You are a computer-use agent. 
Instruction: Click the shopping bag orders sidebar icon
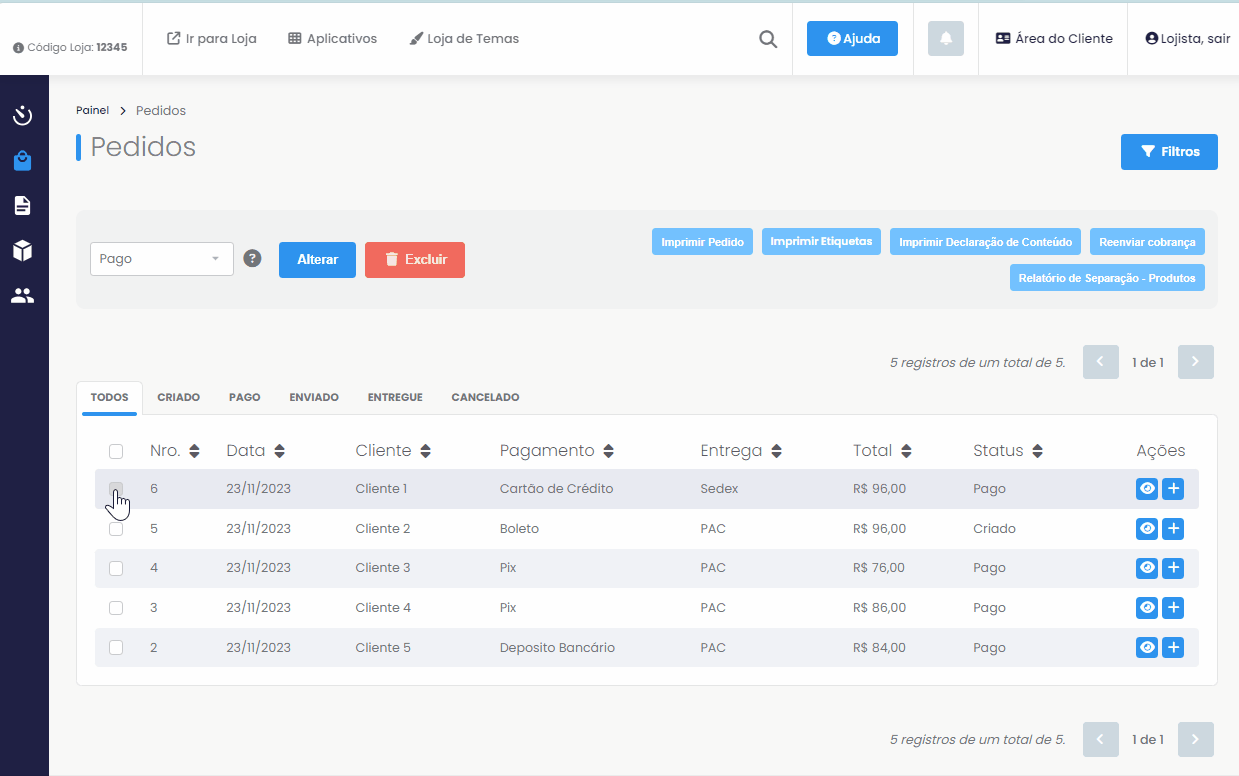point(23,161)
